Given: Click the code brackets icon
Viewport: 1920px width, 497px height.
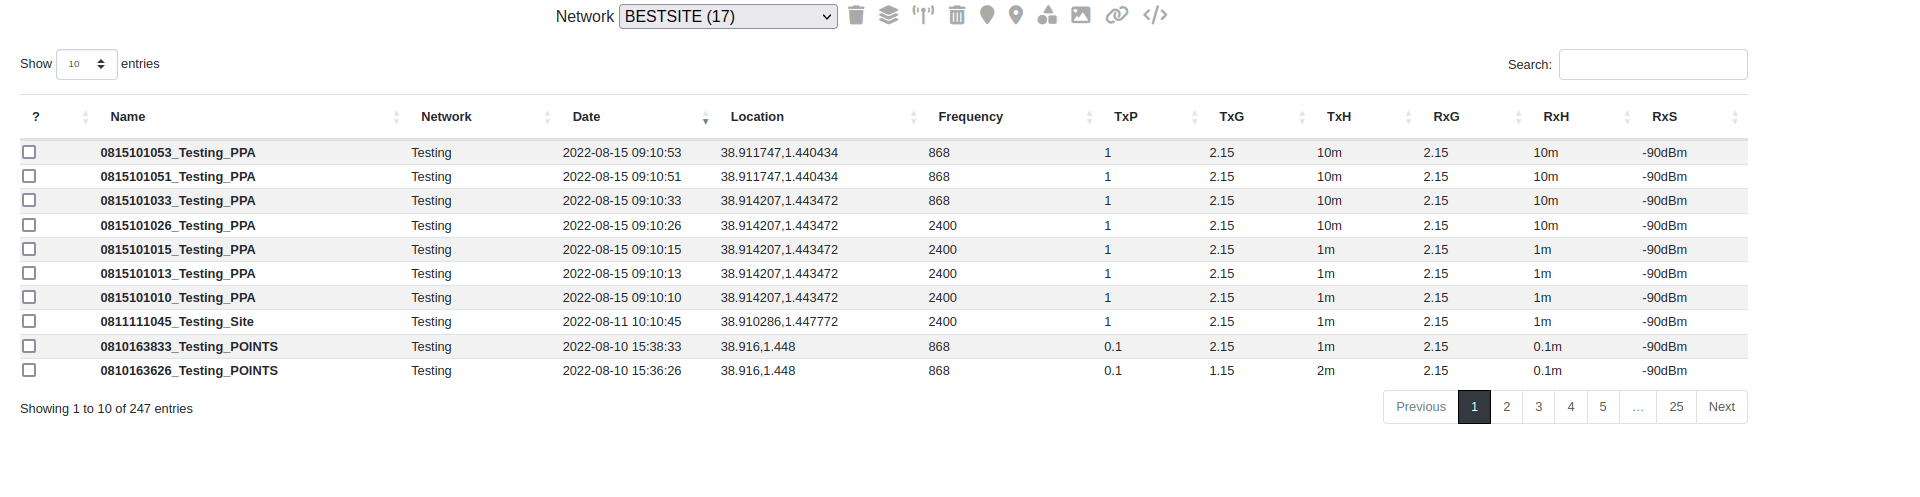Looking at the screenshot, I should pyautogui.click(x=1155, y=15).
